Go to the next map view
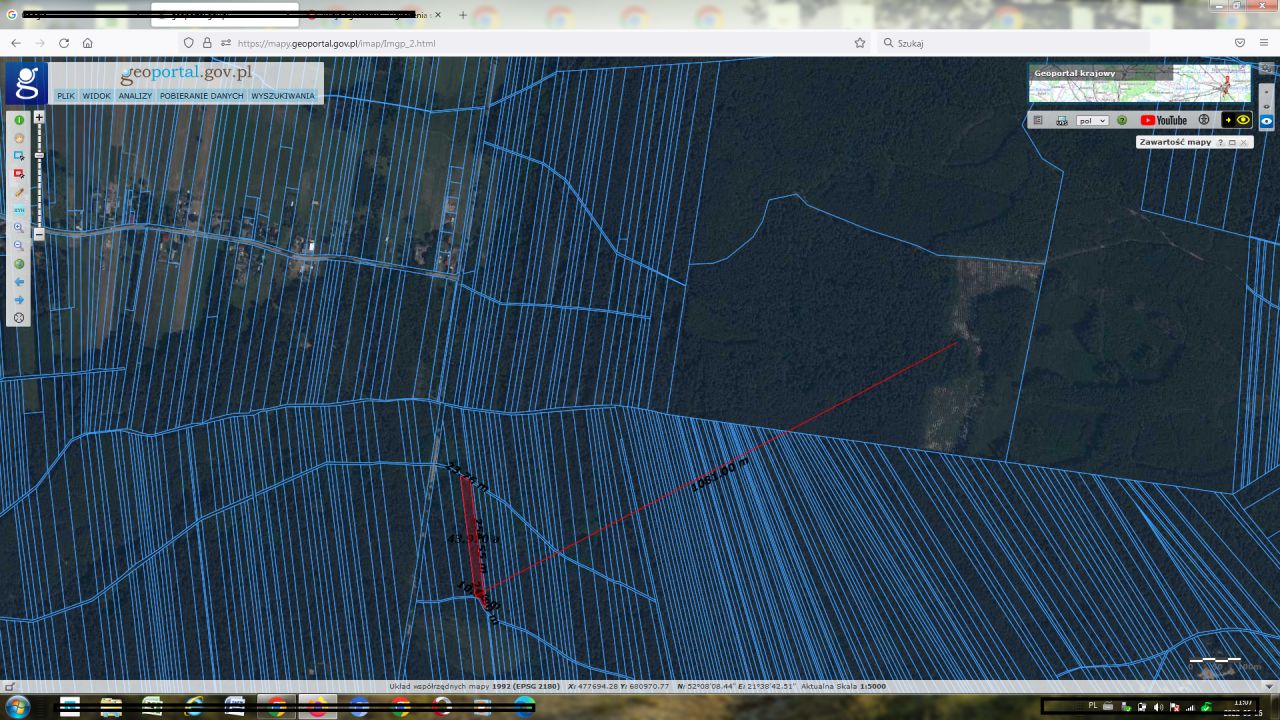 tap(19, 300)
